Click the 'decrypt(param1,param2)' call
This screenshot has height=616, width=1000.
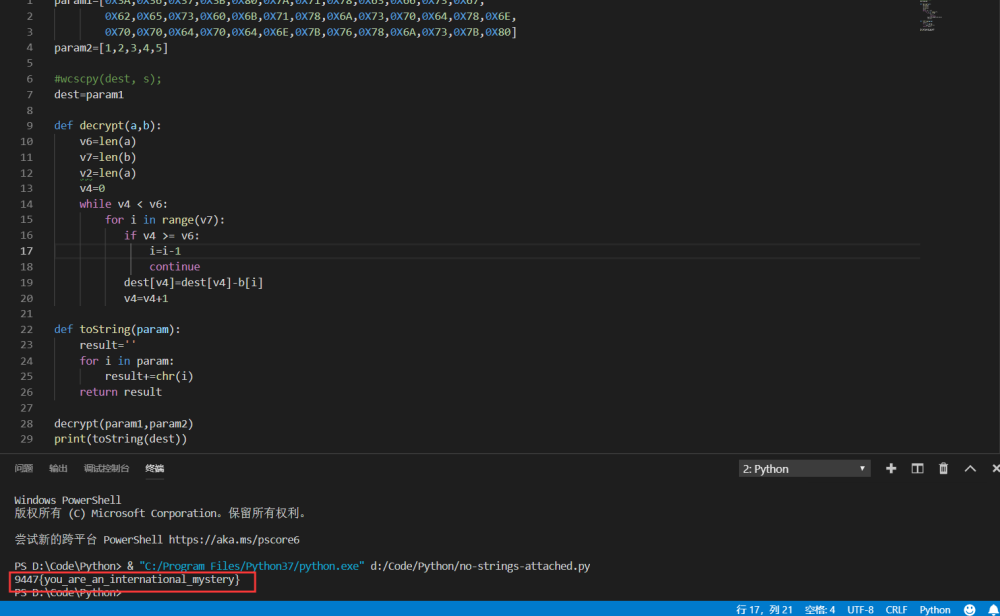124,423
